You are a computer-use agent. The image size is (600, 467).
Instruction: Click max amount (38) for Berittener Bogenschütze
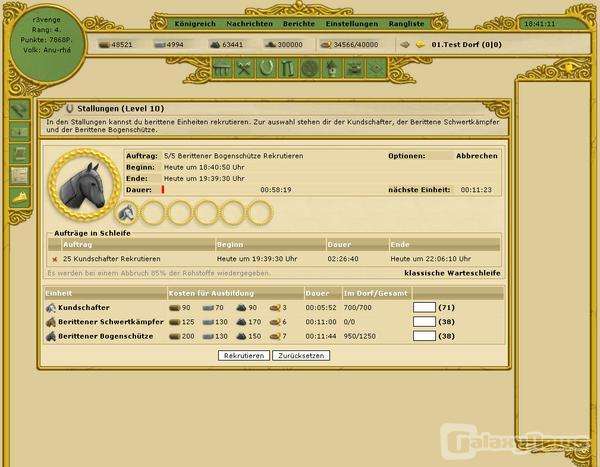tap(447, 336)
